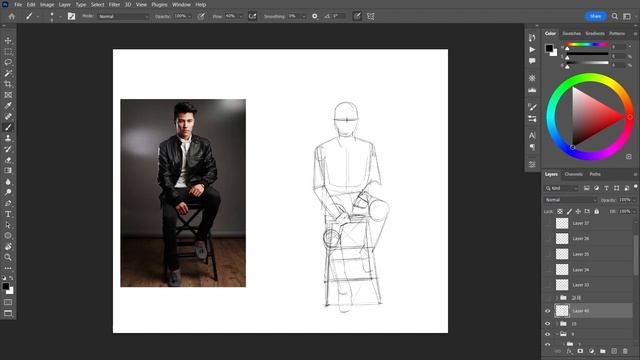
Task: Open the History panel icon
Action: [532, 38]
